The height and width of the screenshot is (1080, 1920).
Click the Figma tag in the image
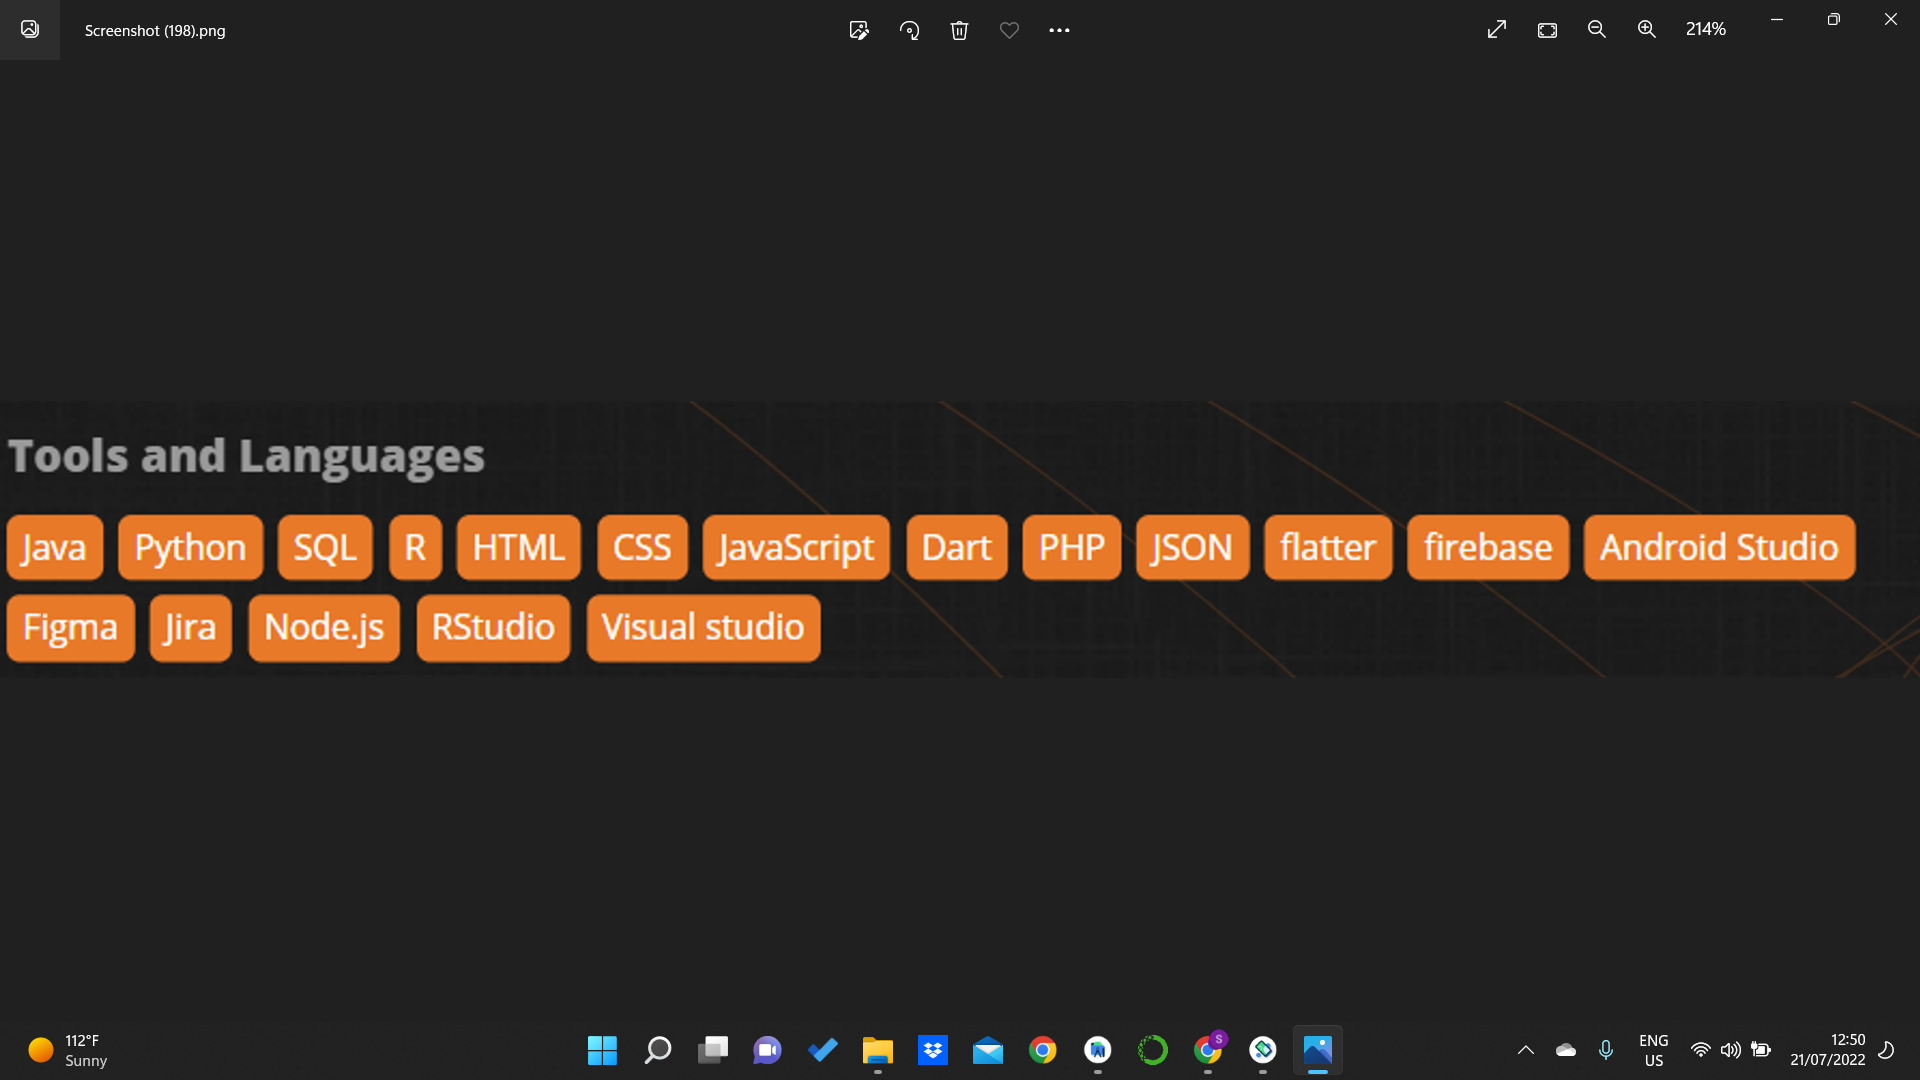(71, 628)
